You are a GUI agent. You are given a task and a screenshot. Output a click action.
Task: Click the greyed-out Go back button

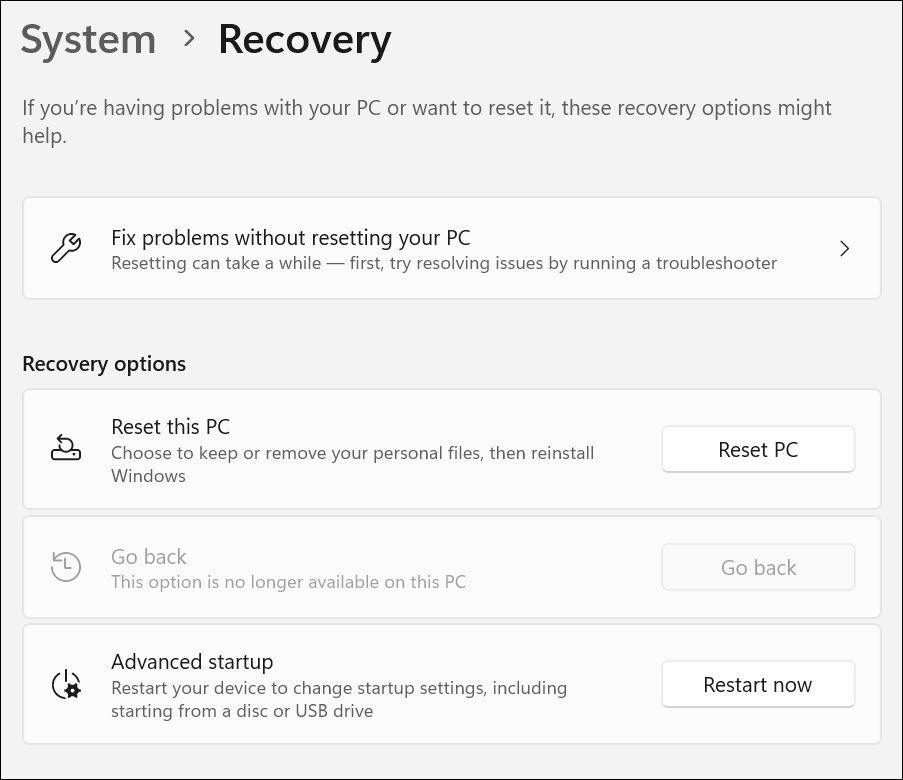(758, 567)
